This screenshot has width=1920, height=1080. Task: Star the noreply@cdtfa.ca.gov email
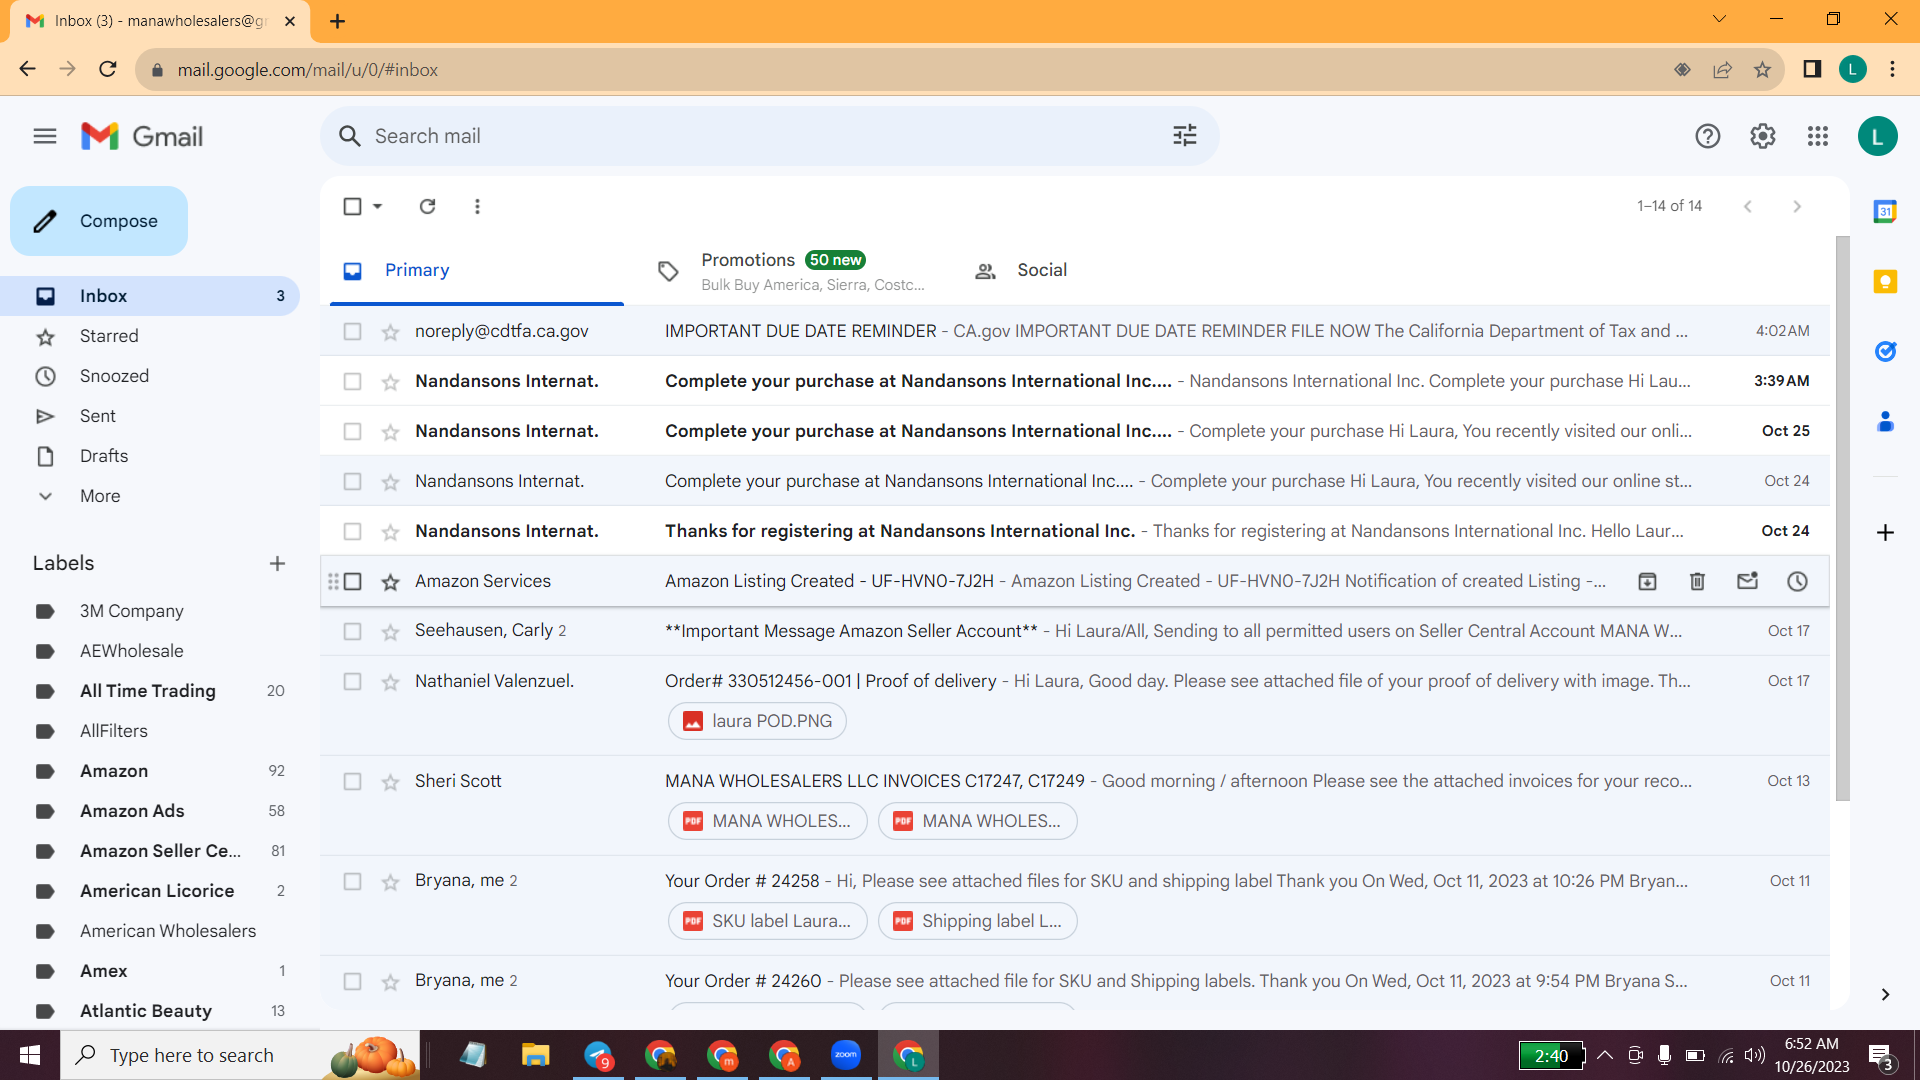coord(390,332)
